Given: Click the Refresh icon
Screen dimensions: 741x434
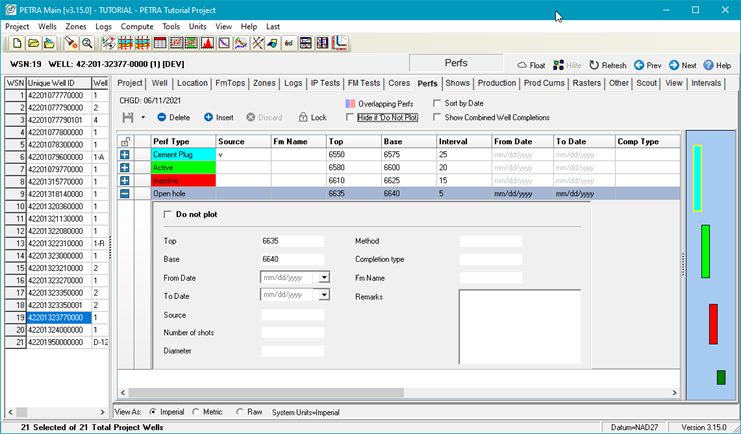Looking at the screenshot, I should [594, 65].
